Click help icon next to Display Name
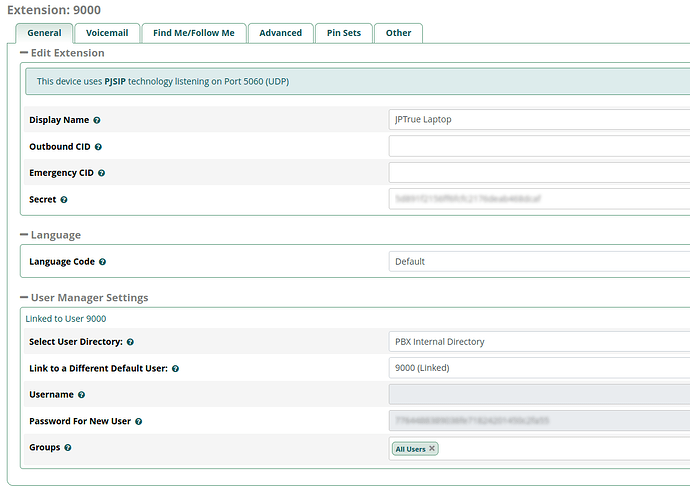This screenshot has width=690, height=496. [97, 120]
